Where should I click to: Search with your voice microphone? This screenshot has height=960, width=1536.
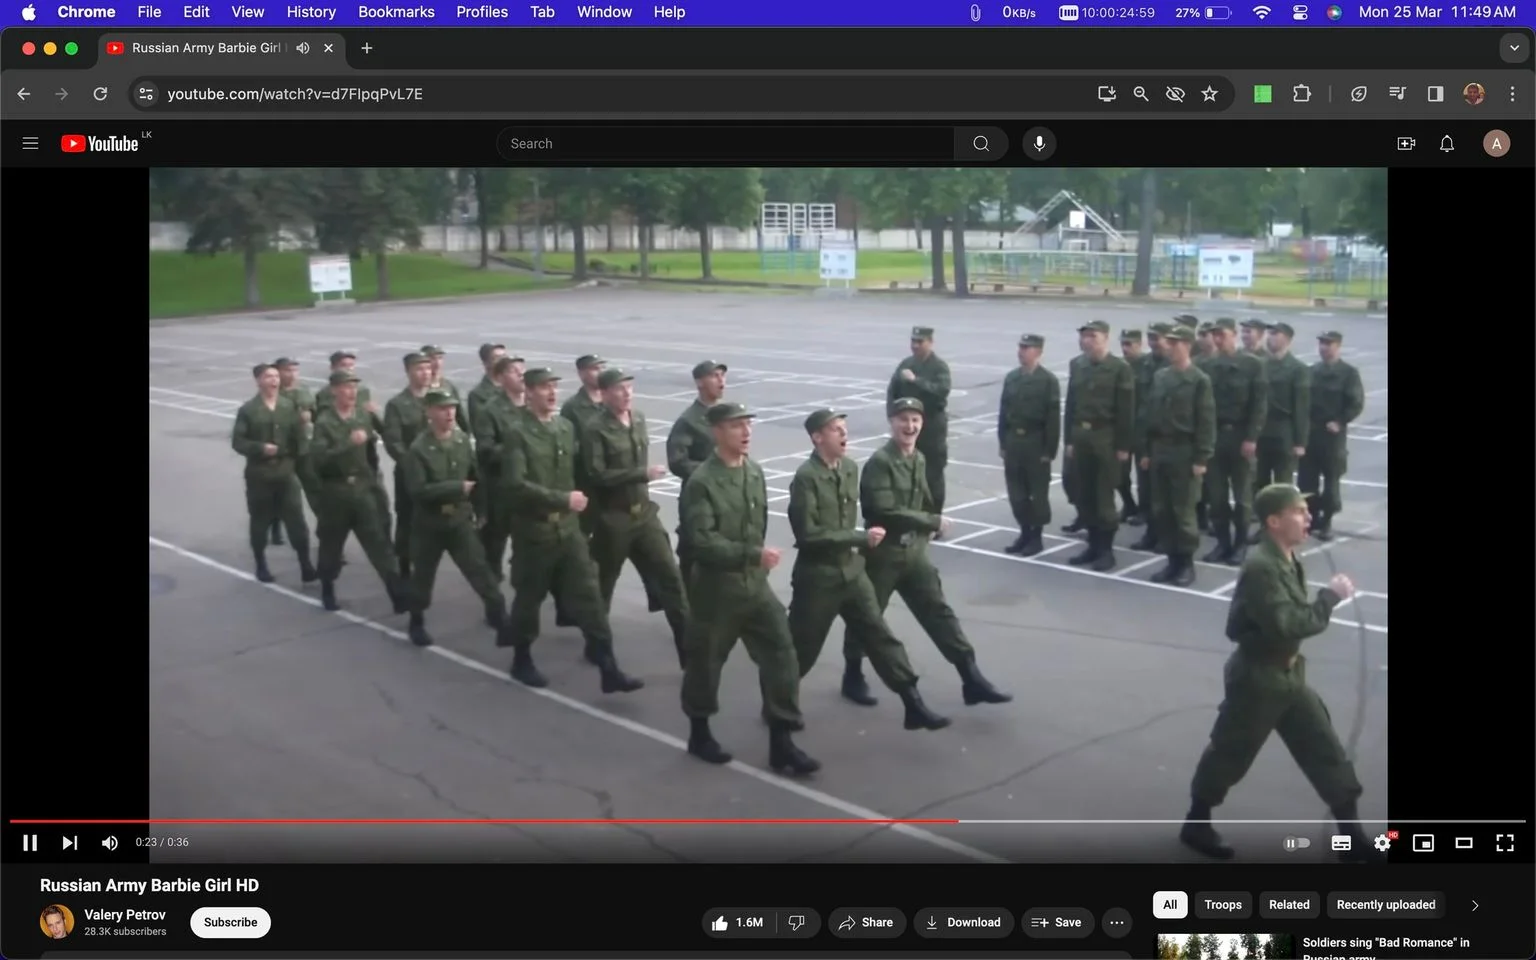pos(1039,144)
